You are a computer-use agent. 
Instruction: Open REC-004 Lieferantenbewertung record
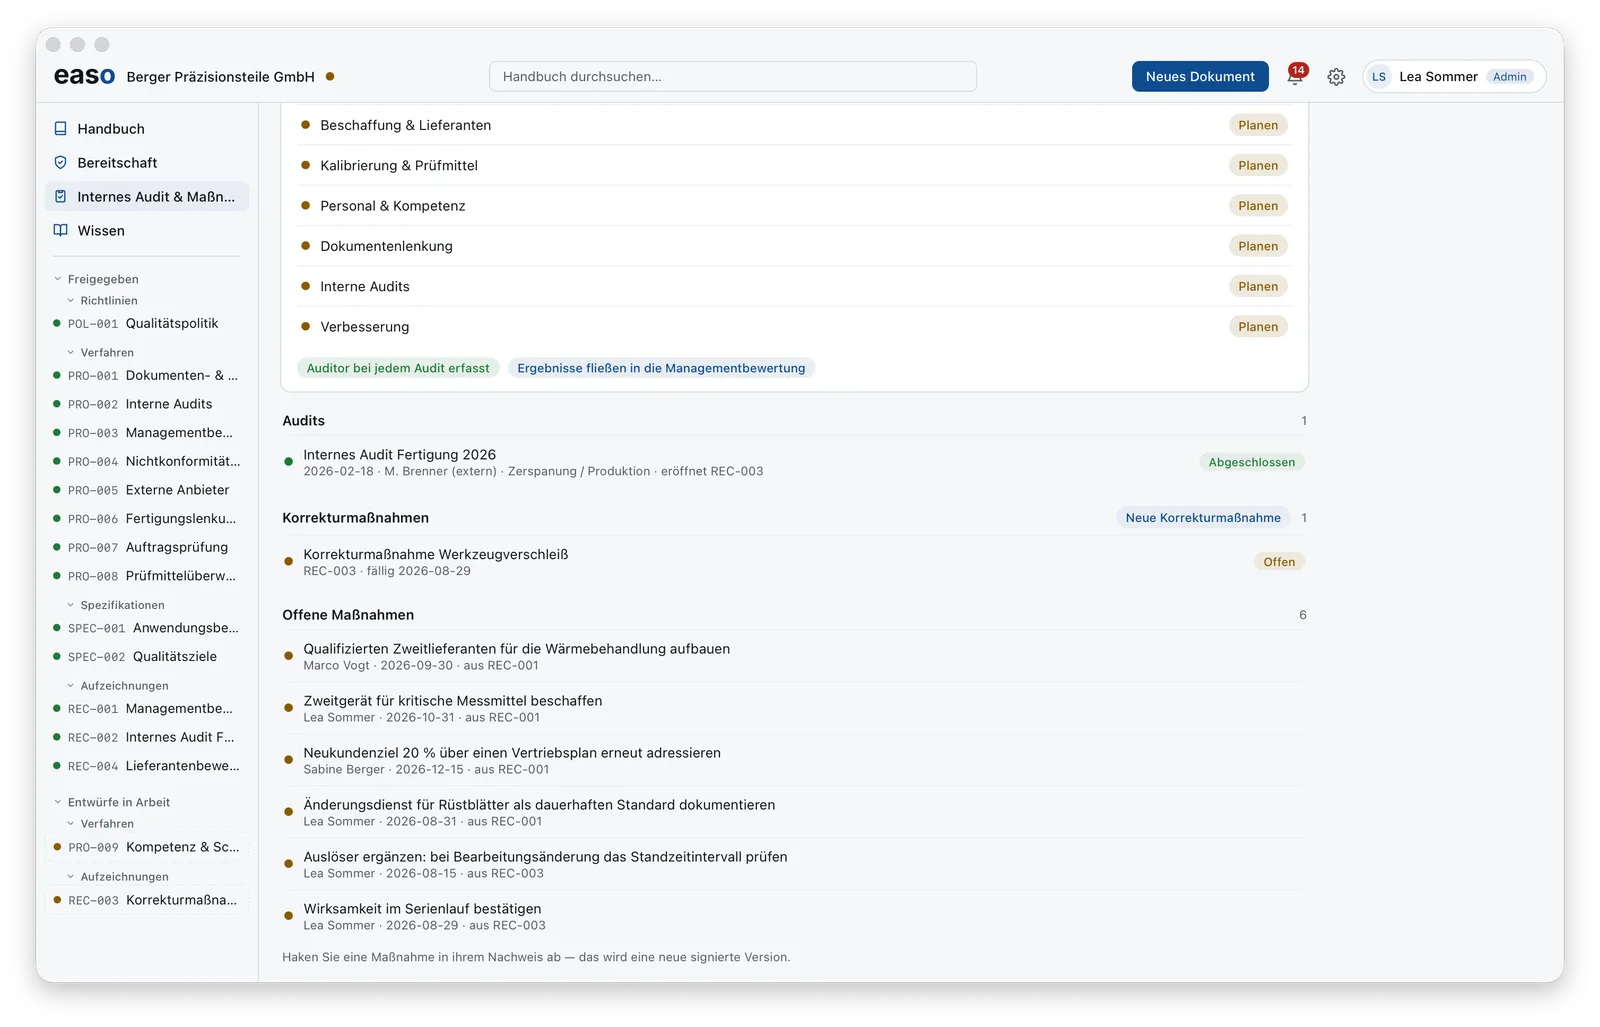147,766
